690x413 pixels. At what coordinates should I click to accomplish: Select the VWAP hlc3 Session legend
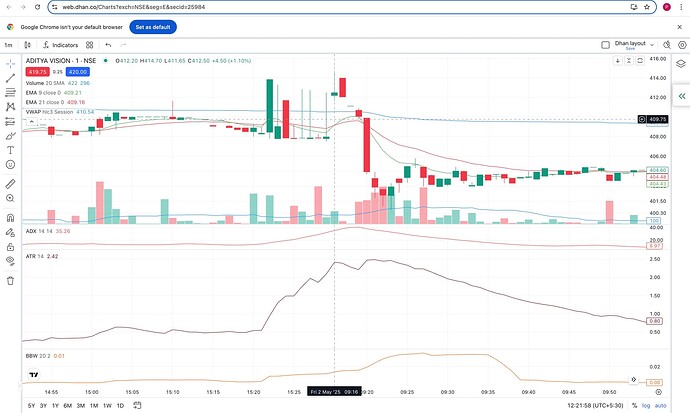coord(49,112)
